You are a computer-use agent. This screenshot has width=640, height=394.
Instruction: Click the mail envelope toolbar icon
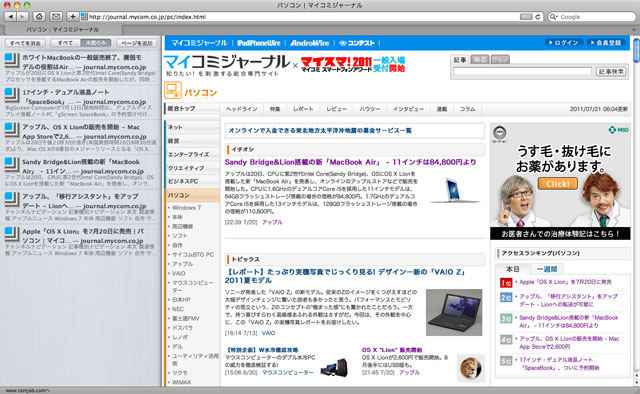pyautogui.click(x=56, y=17)
